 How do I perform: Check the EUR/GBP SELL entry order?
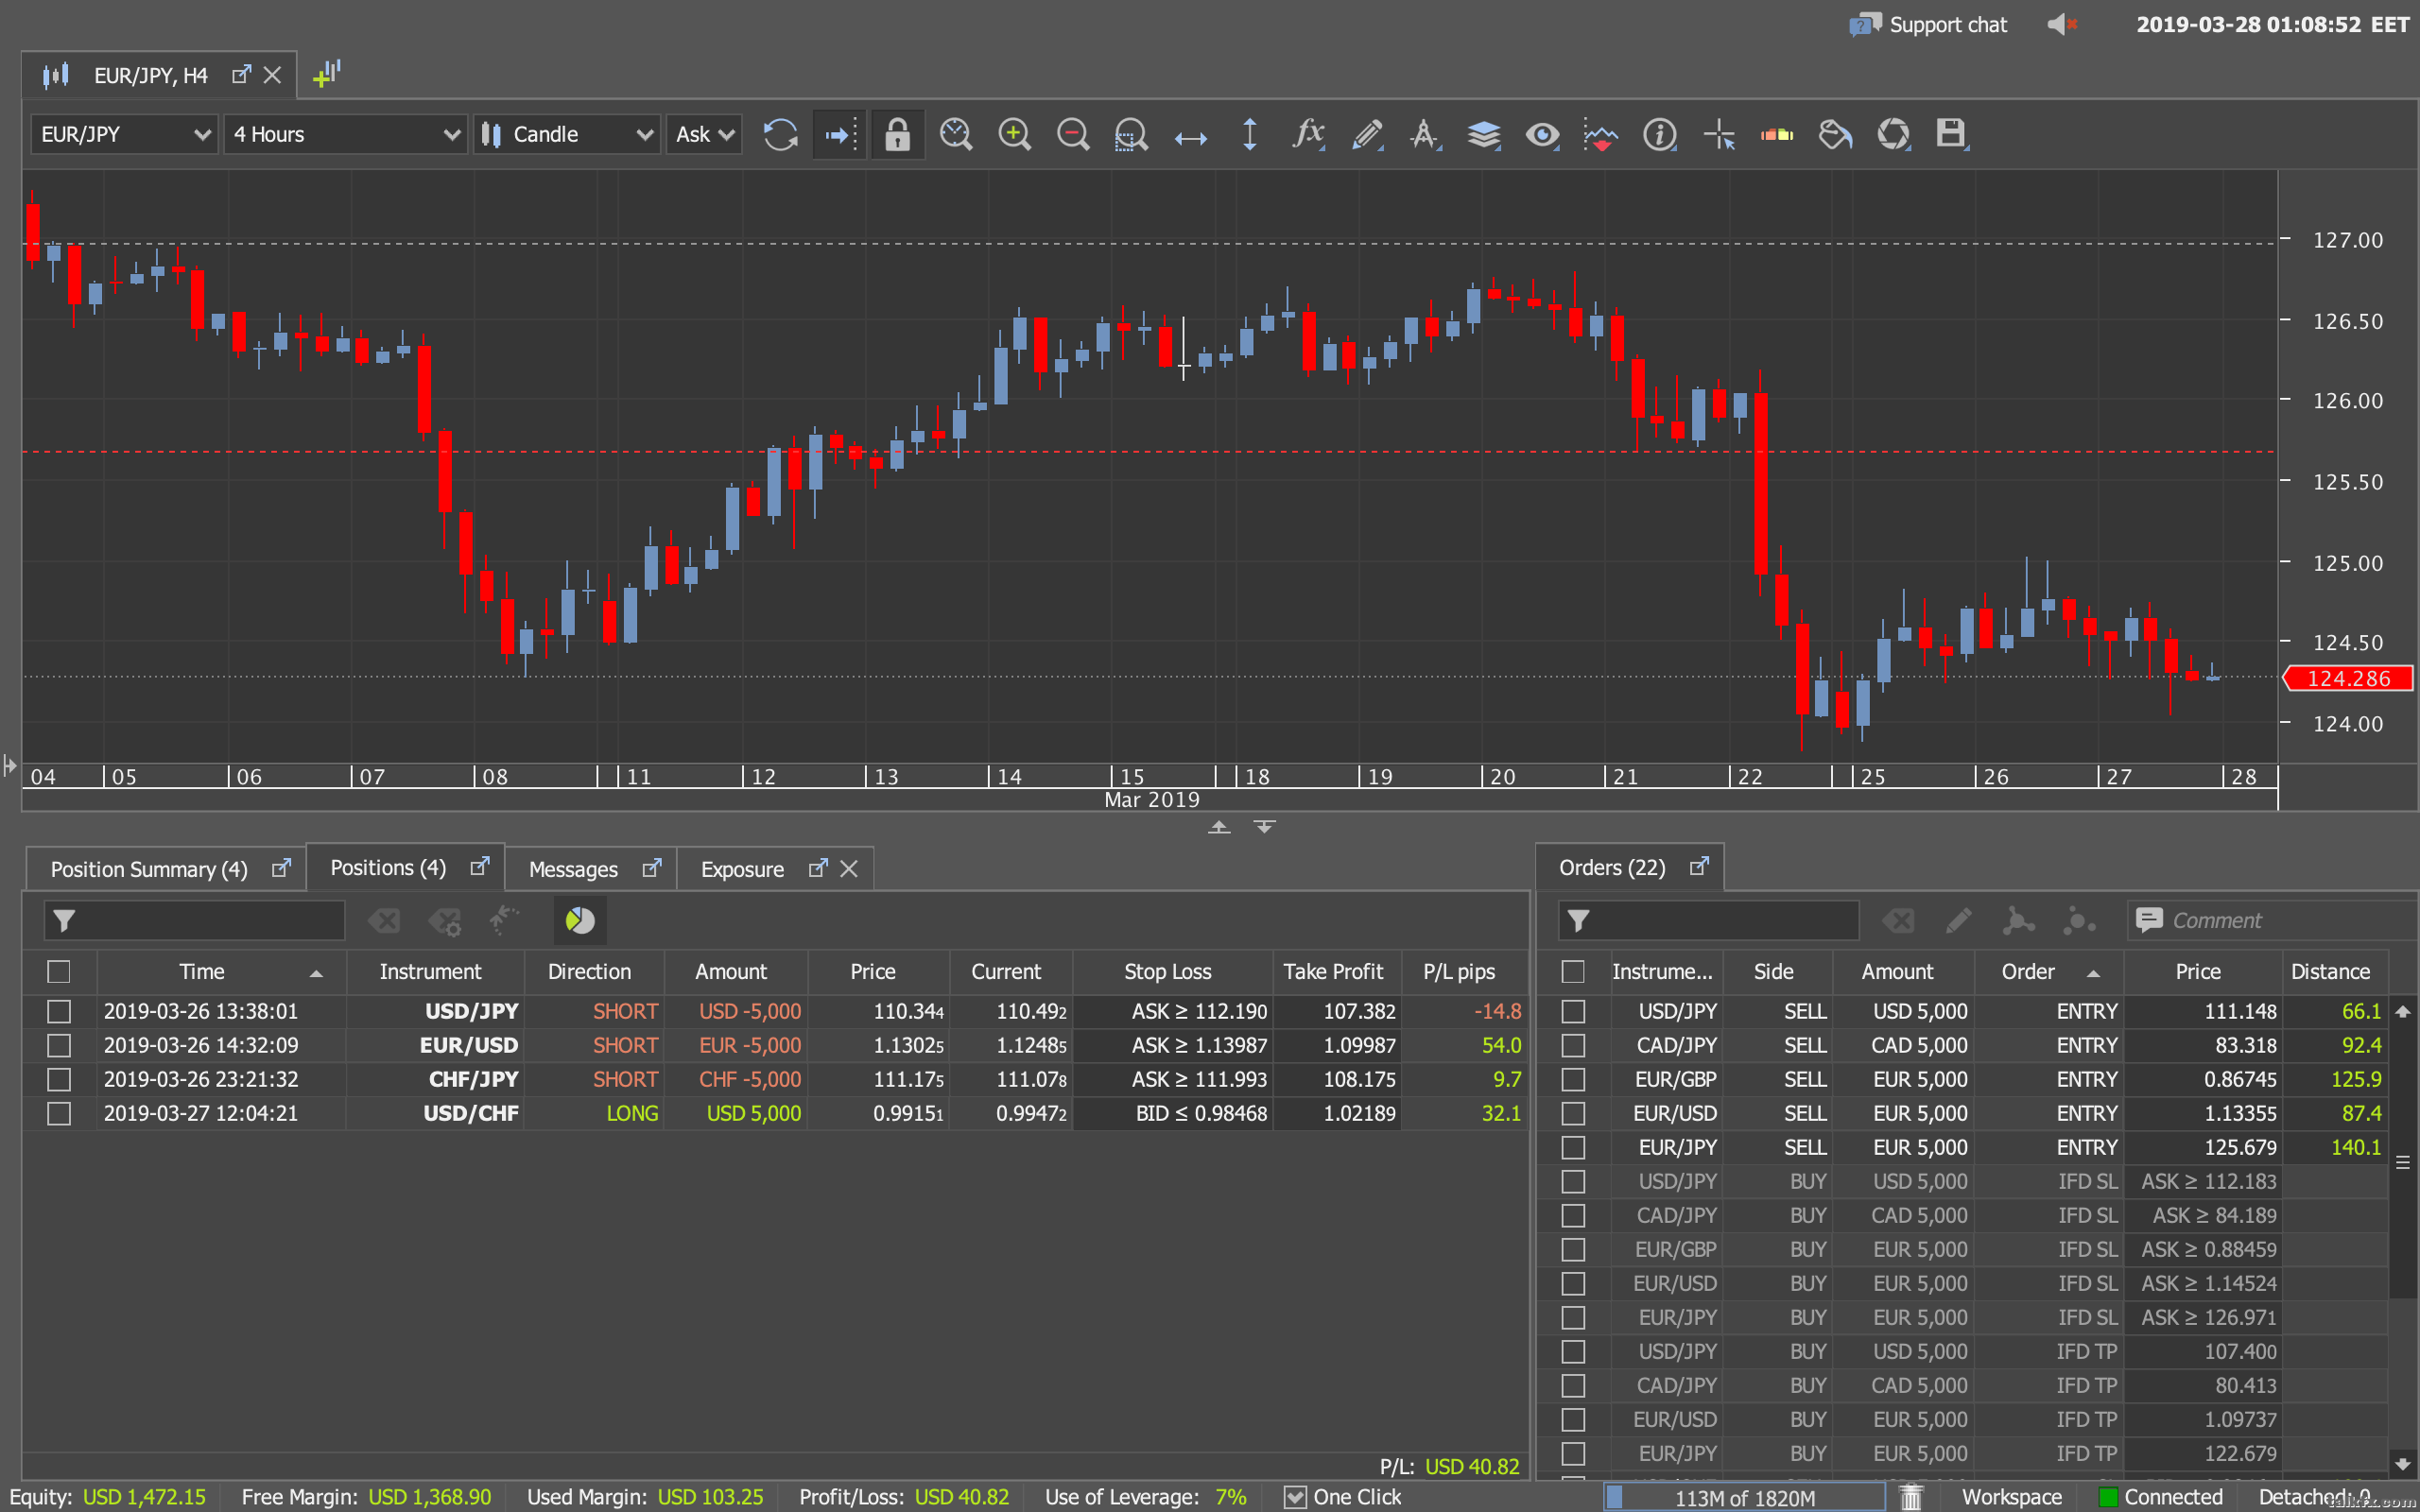click(x=1573, y=1079)
